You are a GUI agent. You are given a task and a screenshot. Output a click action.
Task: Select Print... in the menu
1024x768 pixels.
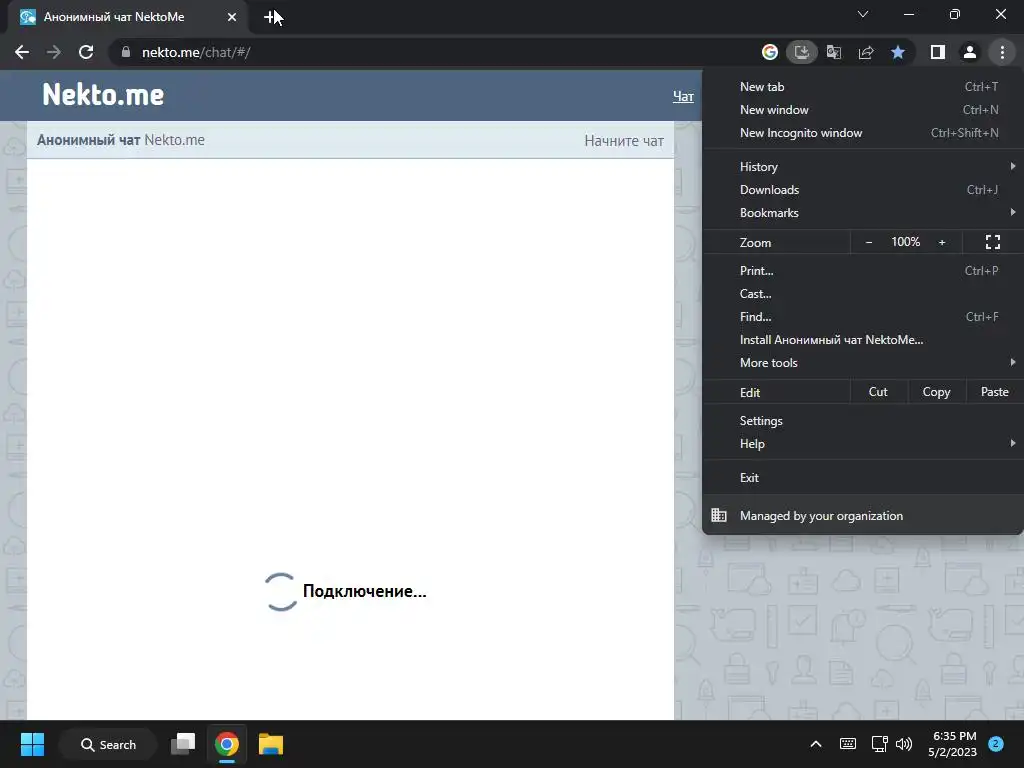[863, 270]
